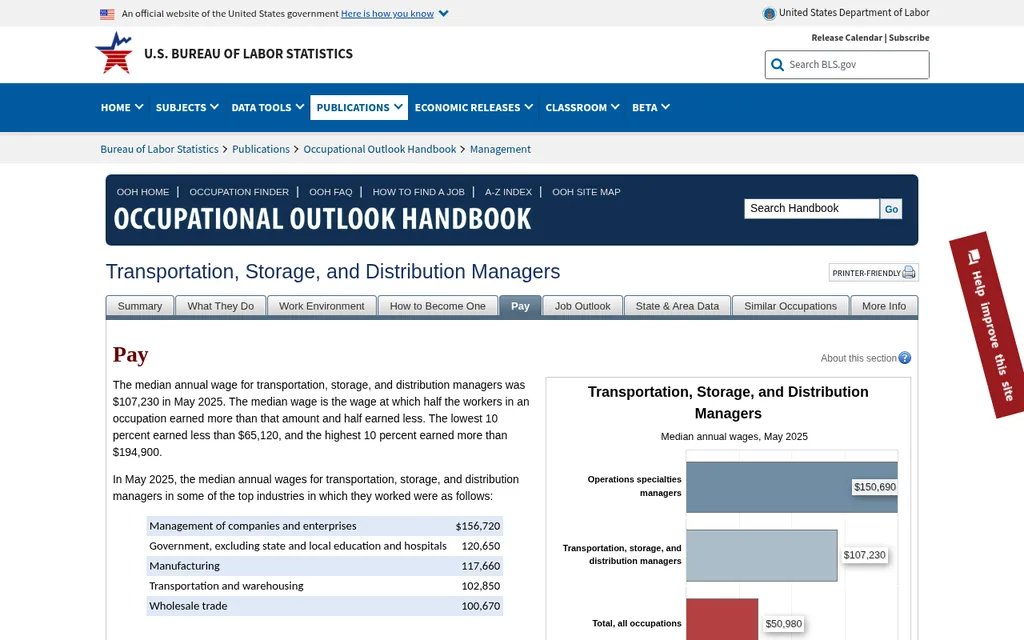
Task: Click the Department of Labor seal icon
Action: coord(769,13)
